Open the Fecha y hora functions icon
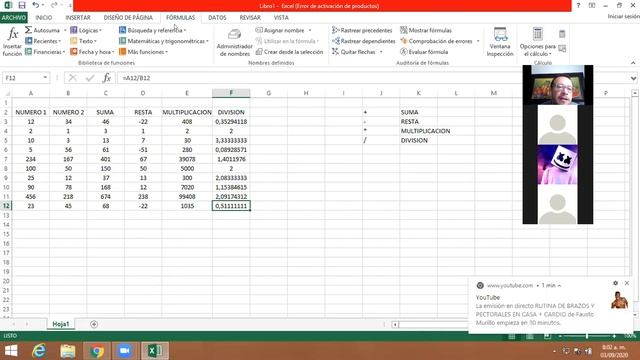640x360 pixels. coord(73,52)
